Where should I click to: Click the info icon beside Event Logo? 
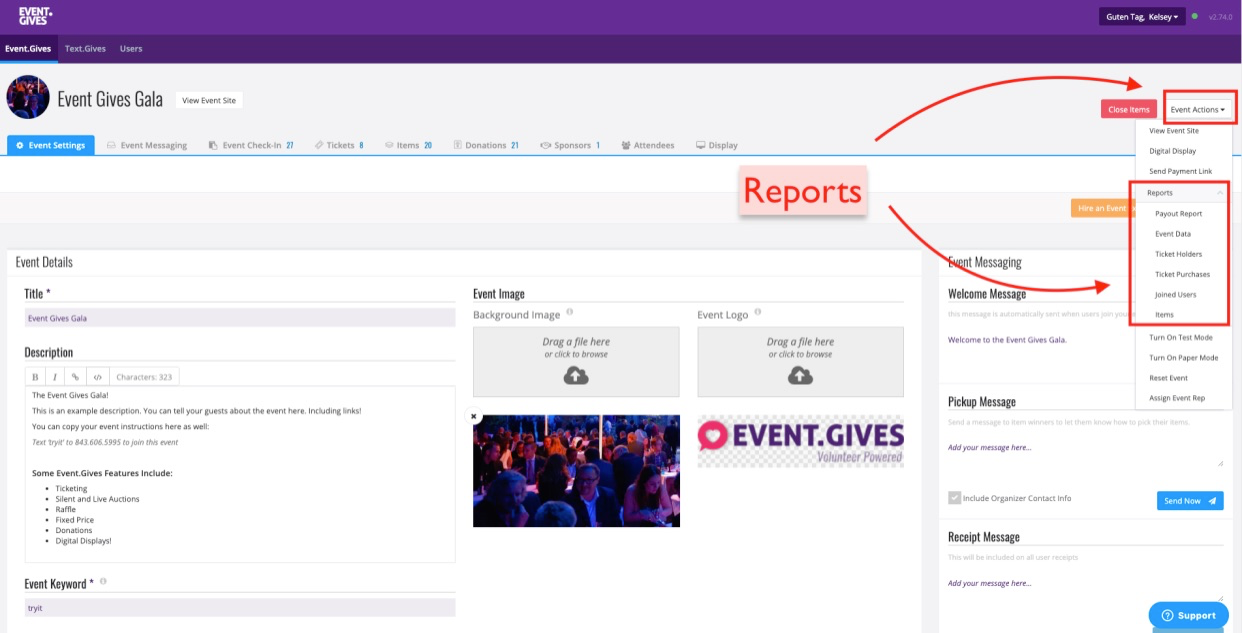757,313
